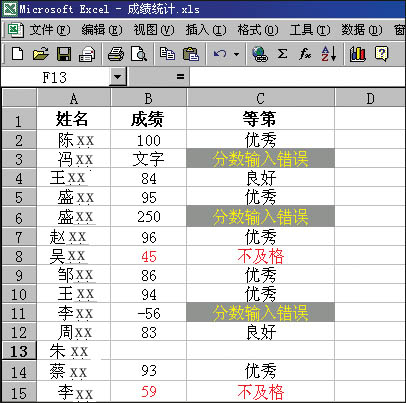Open the 格式(O) menu
406x403 pixels.
[258, 30]
